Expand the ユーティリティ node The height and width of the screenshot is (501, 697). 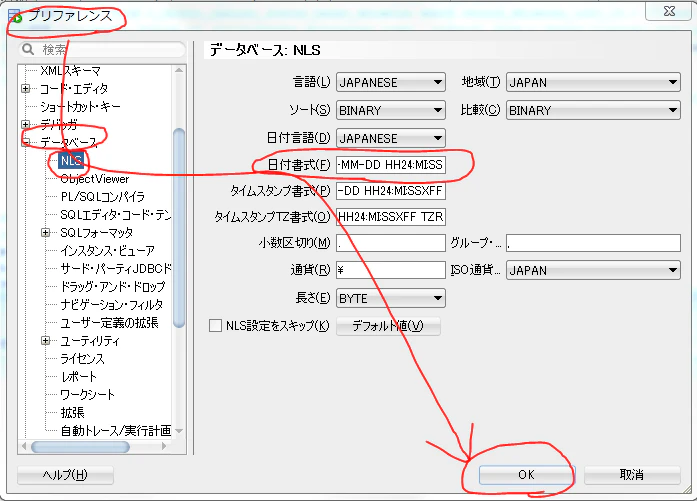45,341
